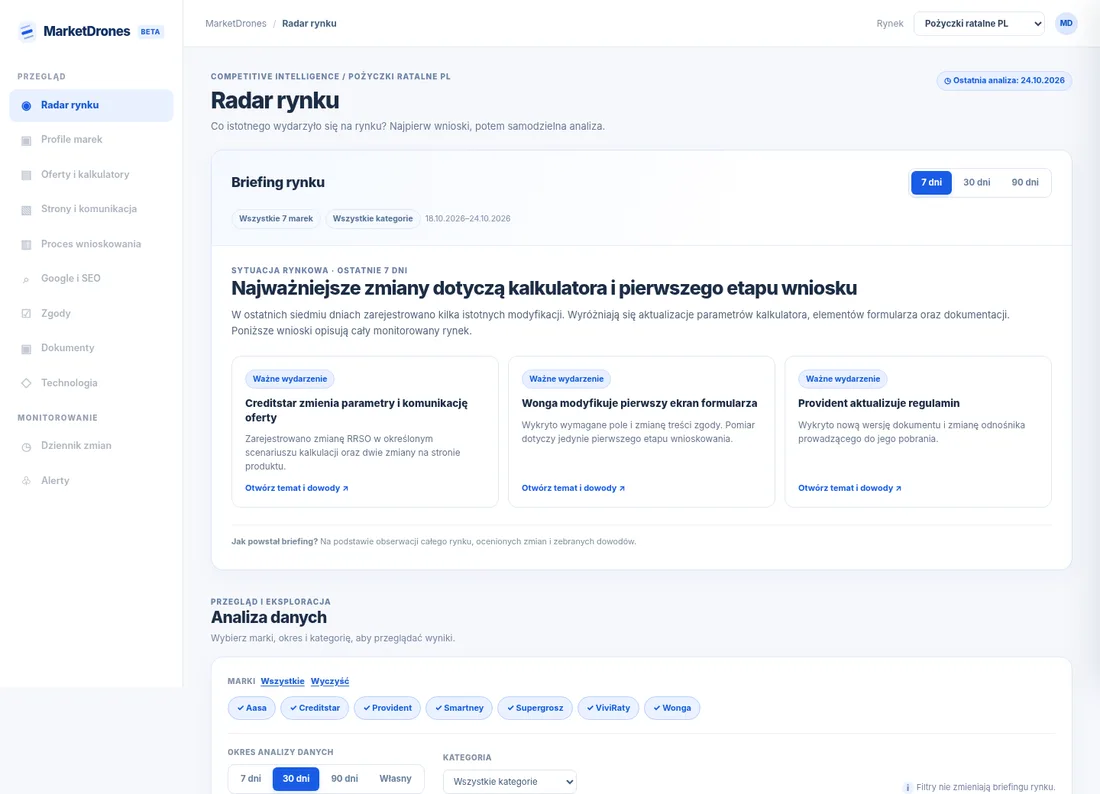Click Wonga modyfikuje pierwszy ekran formularza title
The width and height of the screenshot is (1100, 794).
tap(639, 403)
